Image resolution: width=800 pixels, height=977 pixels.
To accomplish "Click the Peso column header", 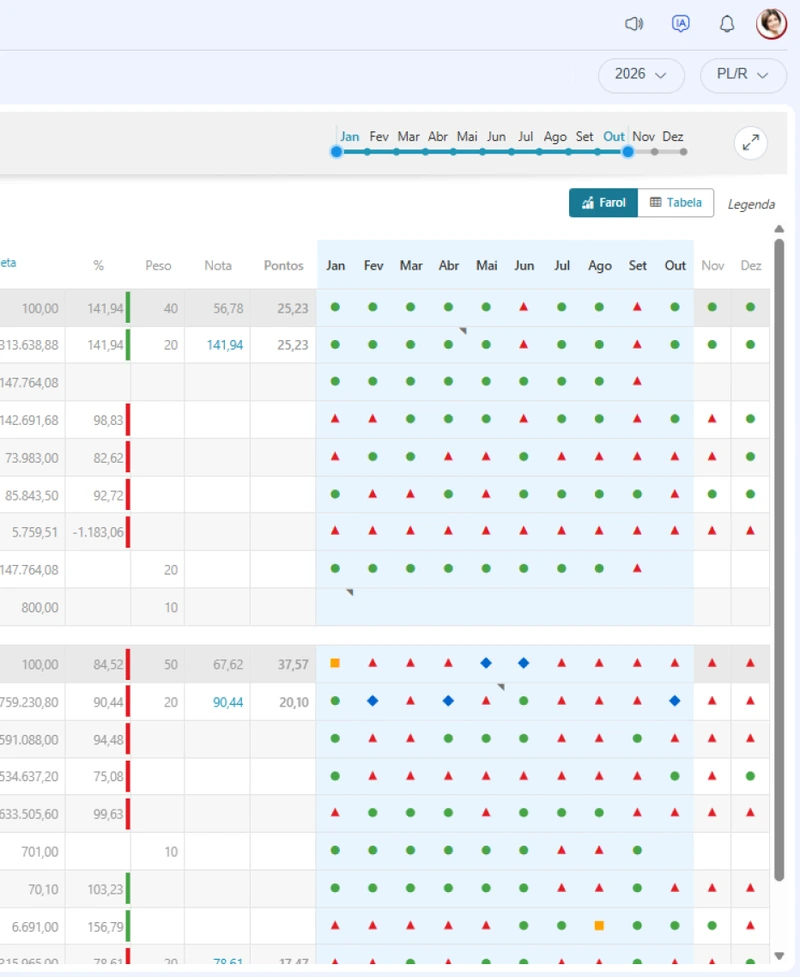I will [158, 265].
